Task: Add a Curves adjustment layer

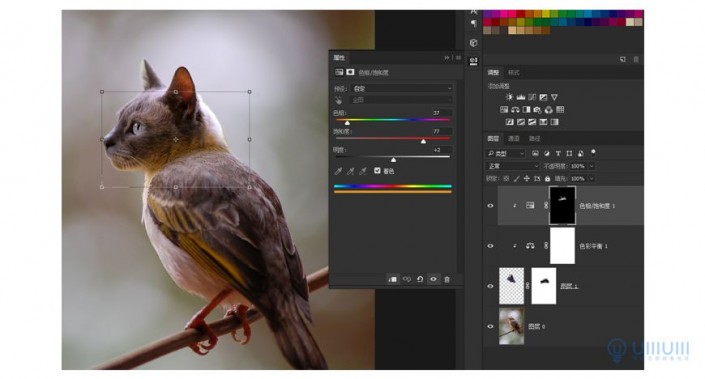Action: point(532,97)
